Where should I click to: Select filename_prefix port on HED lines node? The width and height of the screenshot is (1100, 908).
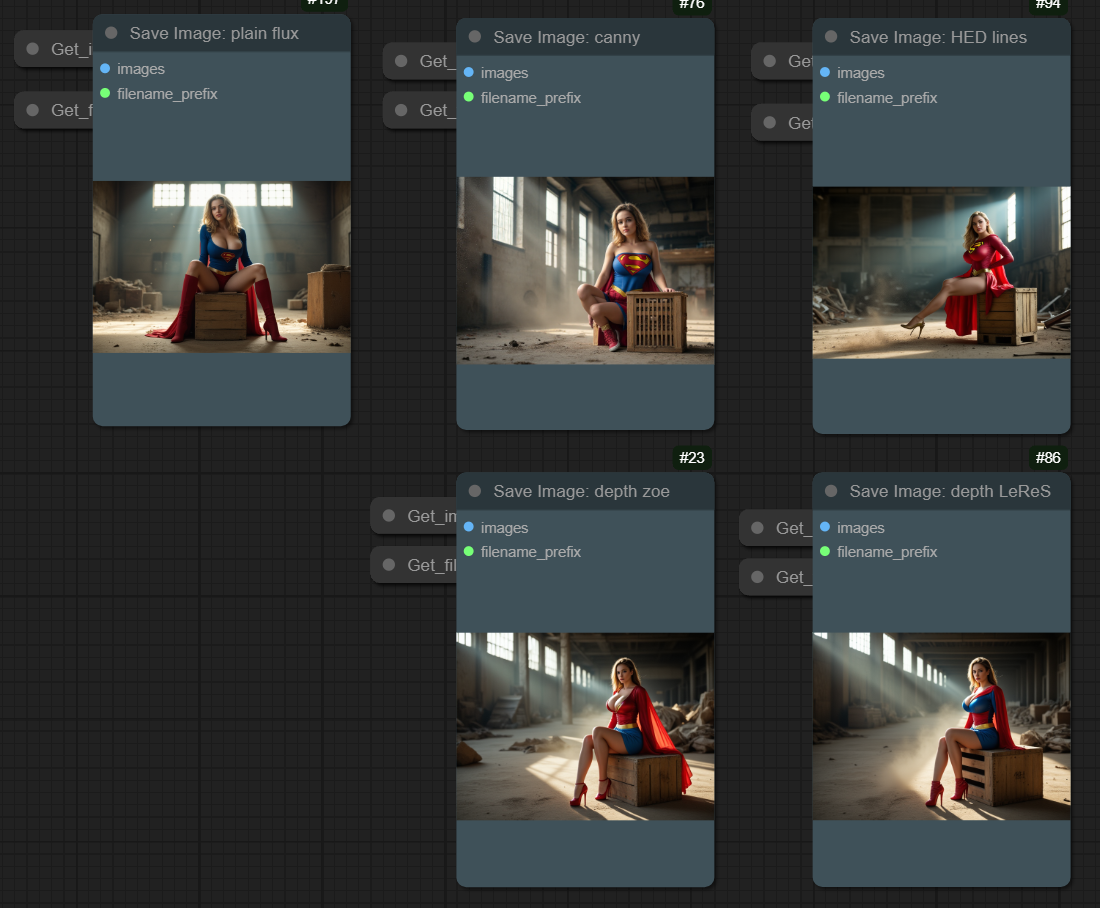coord(825,98)
